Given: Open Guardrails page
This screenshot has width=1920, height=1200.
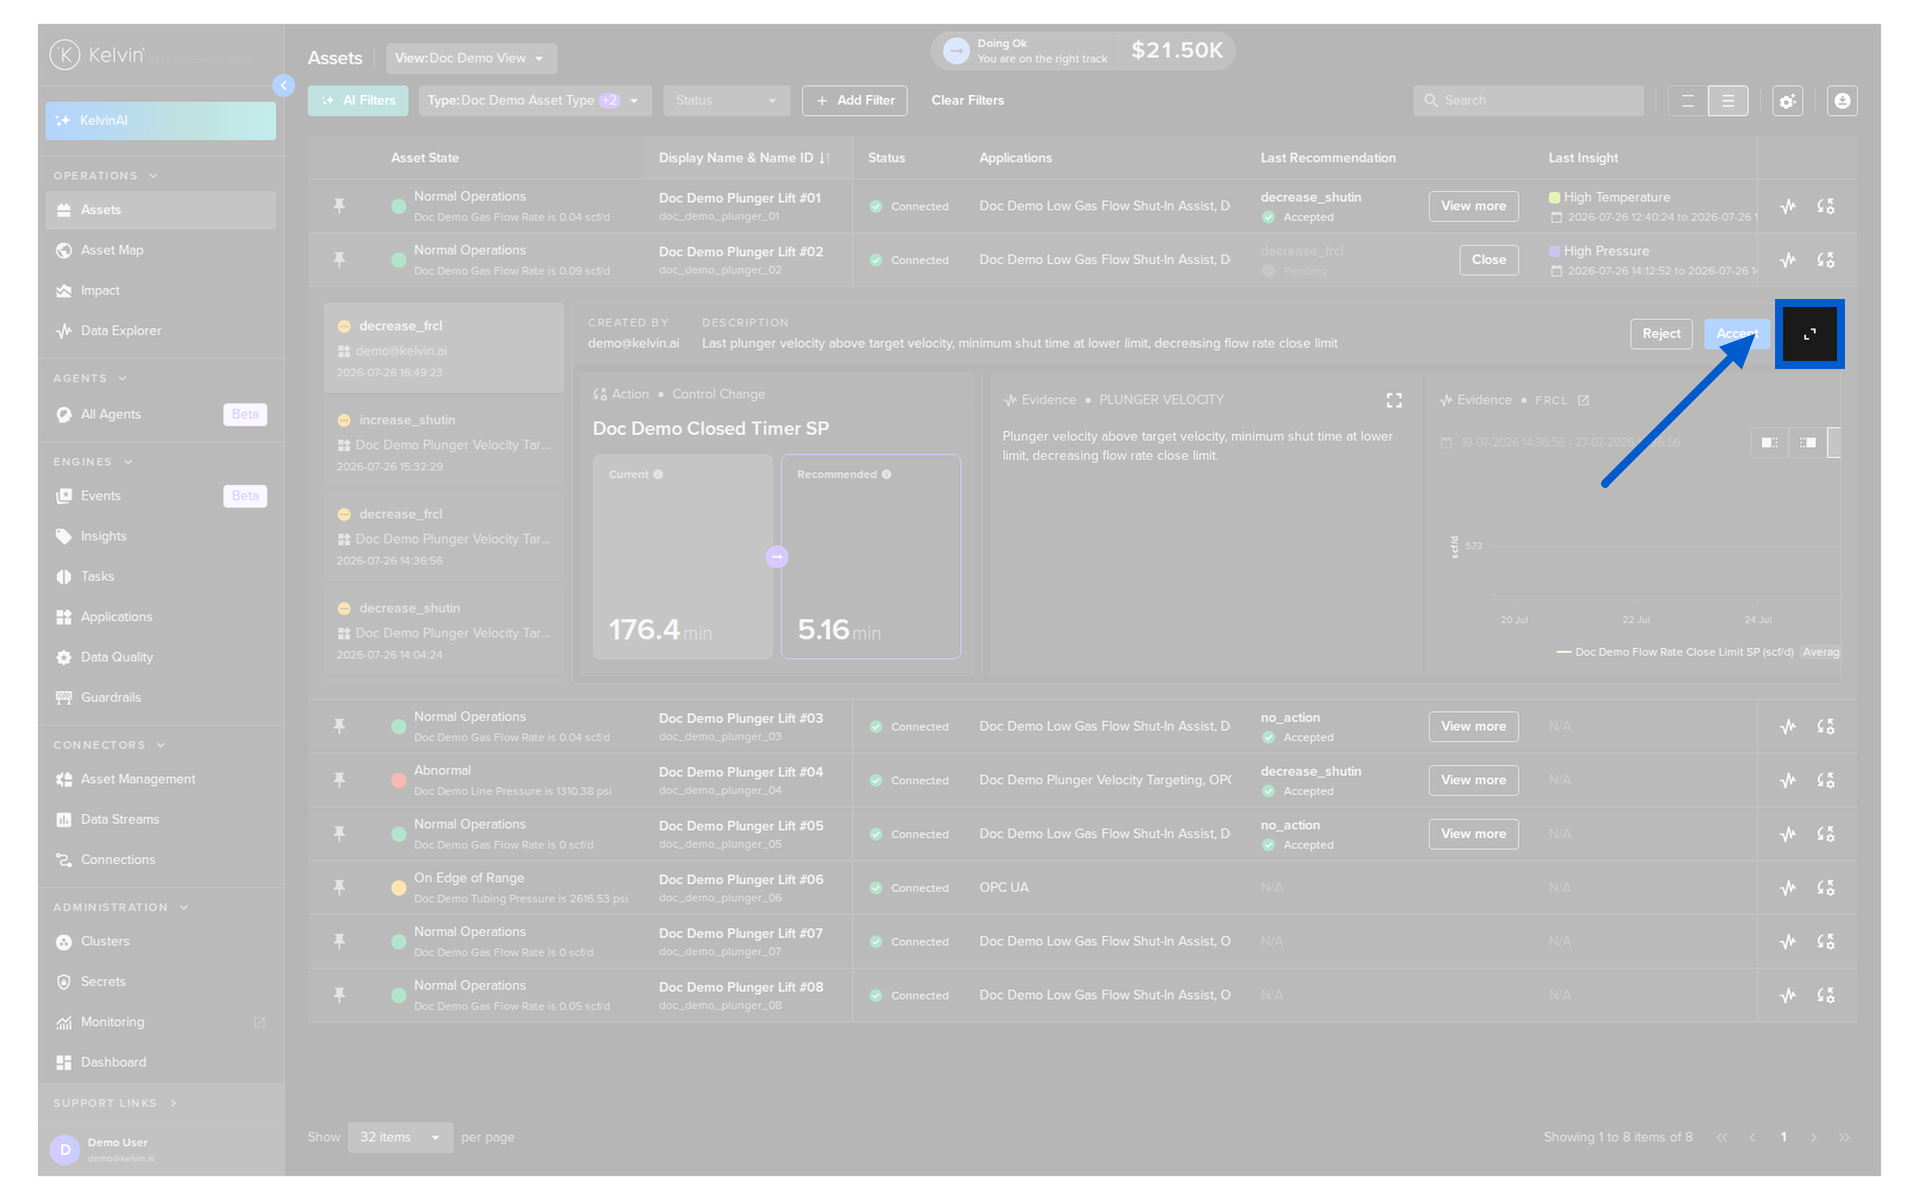Looking at the screenshot, I should click(160, 698).
